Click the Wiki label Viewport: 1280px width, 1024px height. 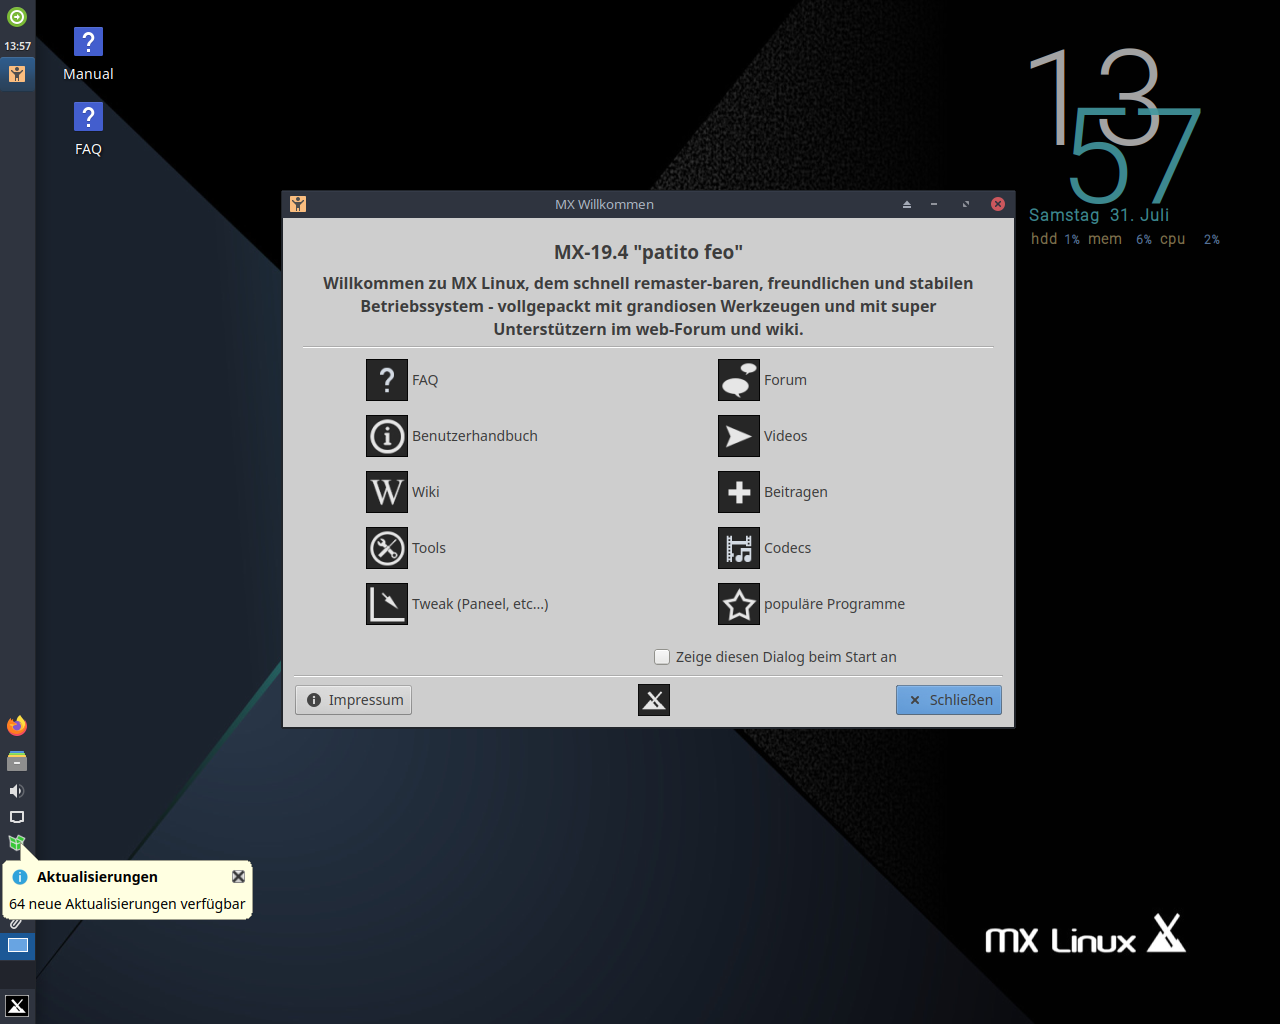pos(426,492)
